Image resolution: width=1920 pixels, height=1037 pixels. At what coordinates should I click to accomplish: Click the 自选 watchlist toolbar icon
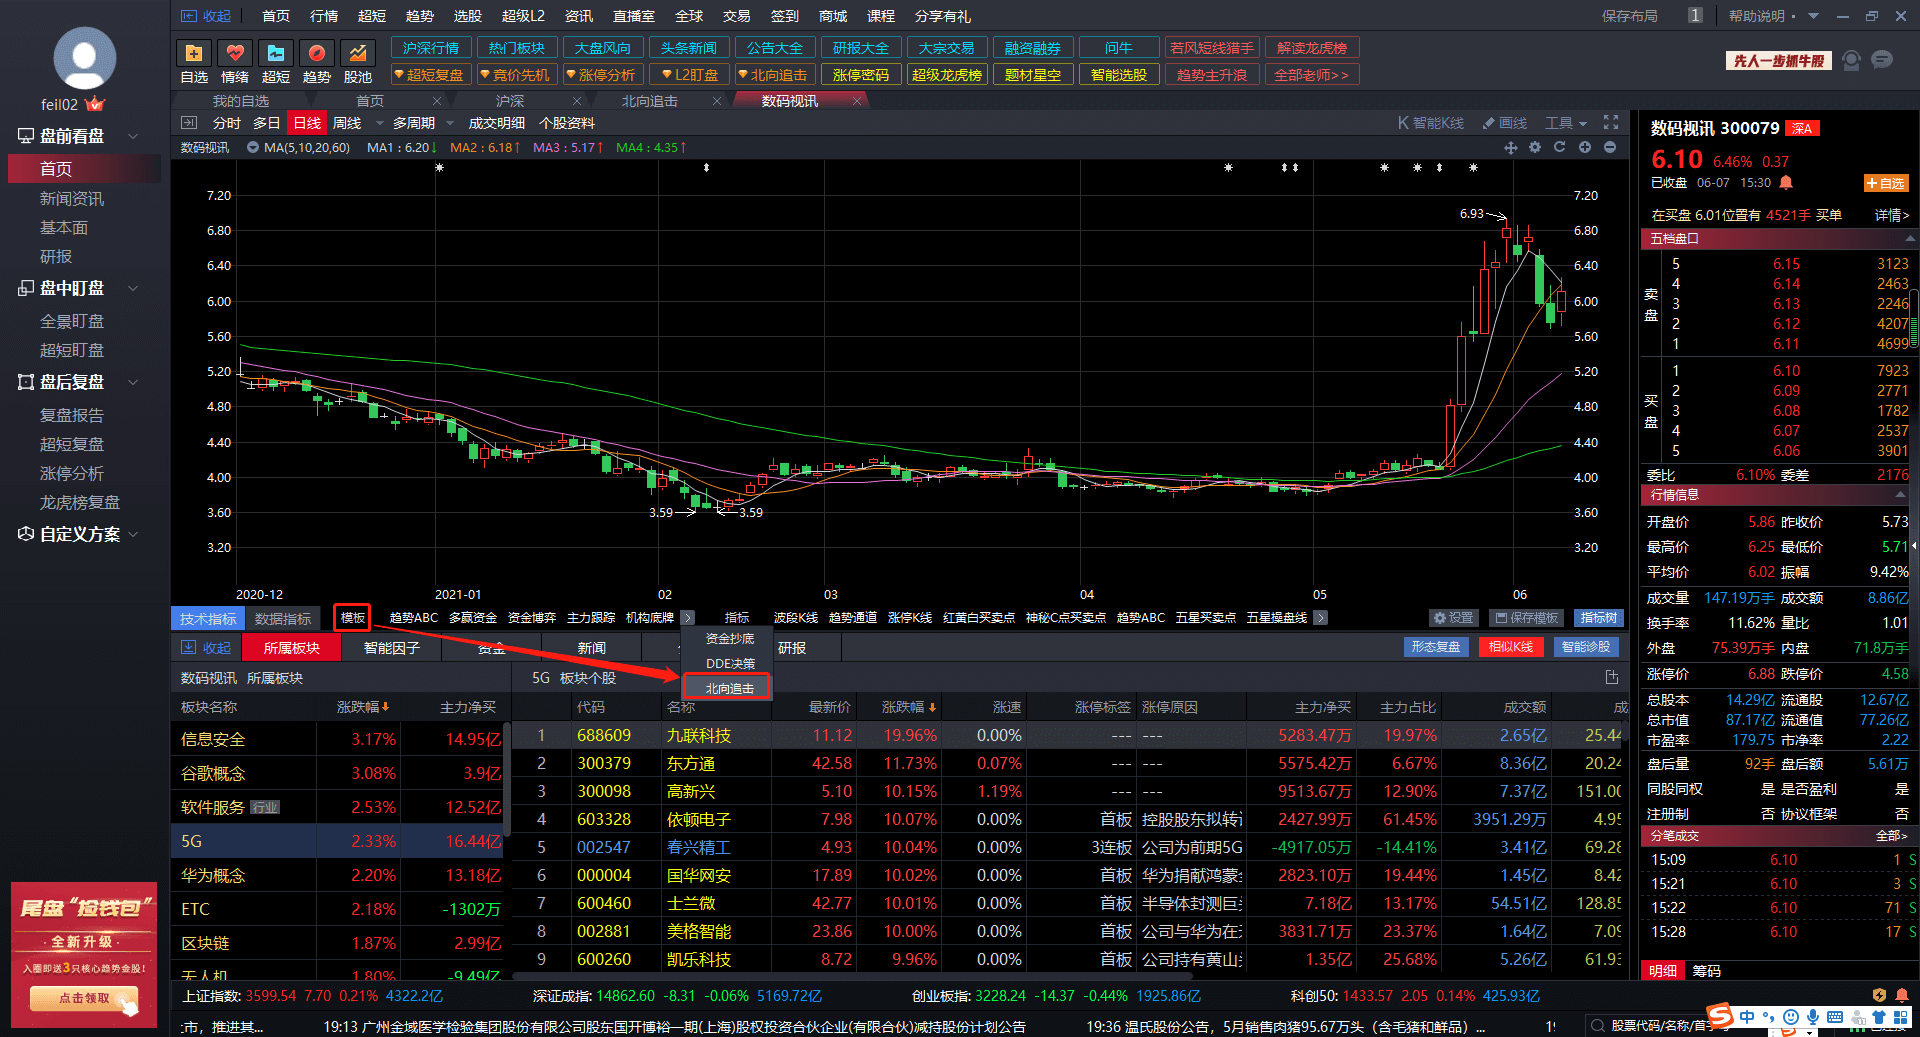(194, 53)
